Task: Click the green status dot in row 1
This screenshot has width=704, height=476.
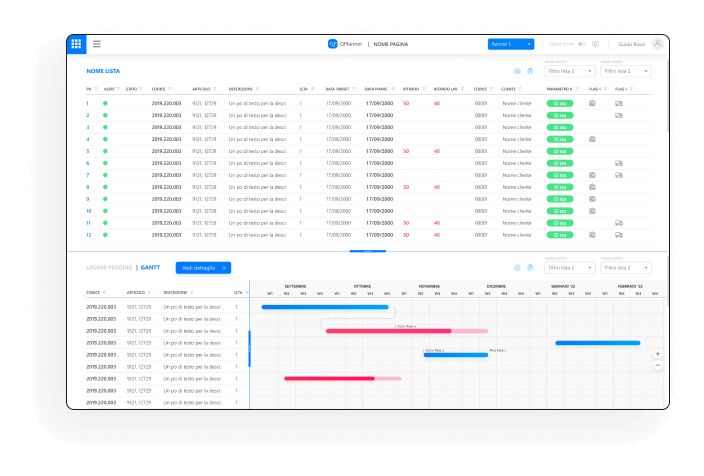Action: pos(105,103)
